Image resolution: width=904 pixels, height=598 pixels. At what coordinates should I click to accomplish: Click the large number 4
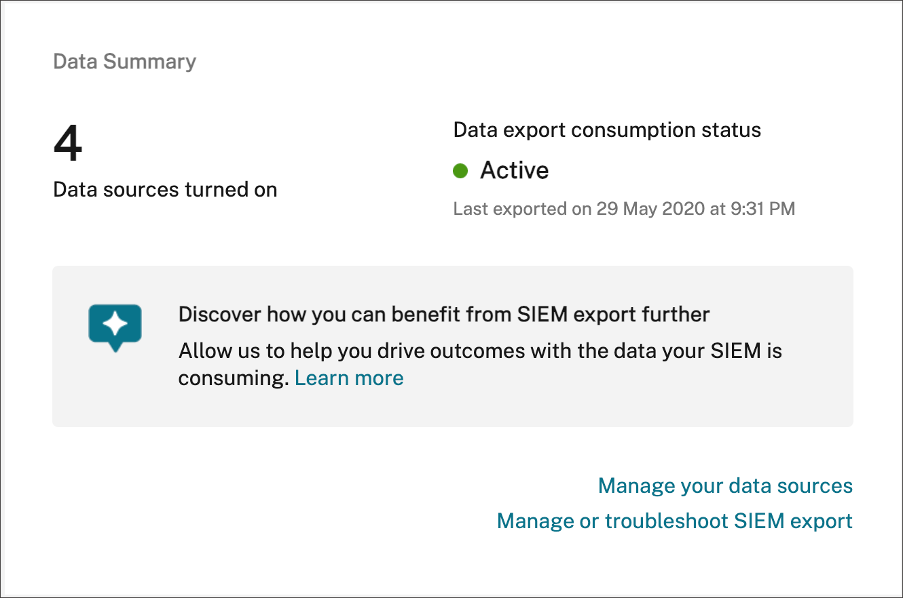pyautogui.click(x=68, y=145)
